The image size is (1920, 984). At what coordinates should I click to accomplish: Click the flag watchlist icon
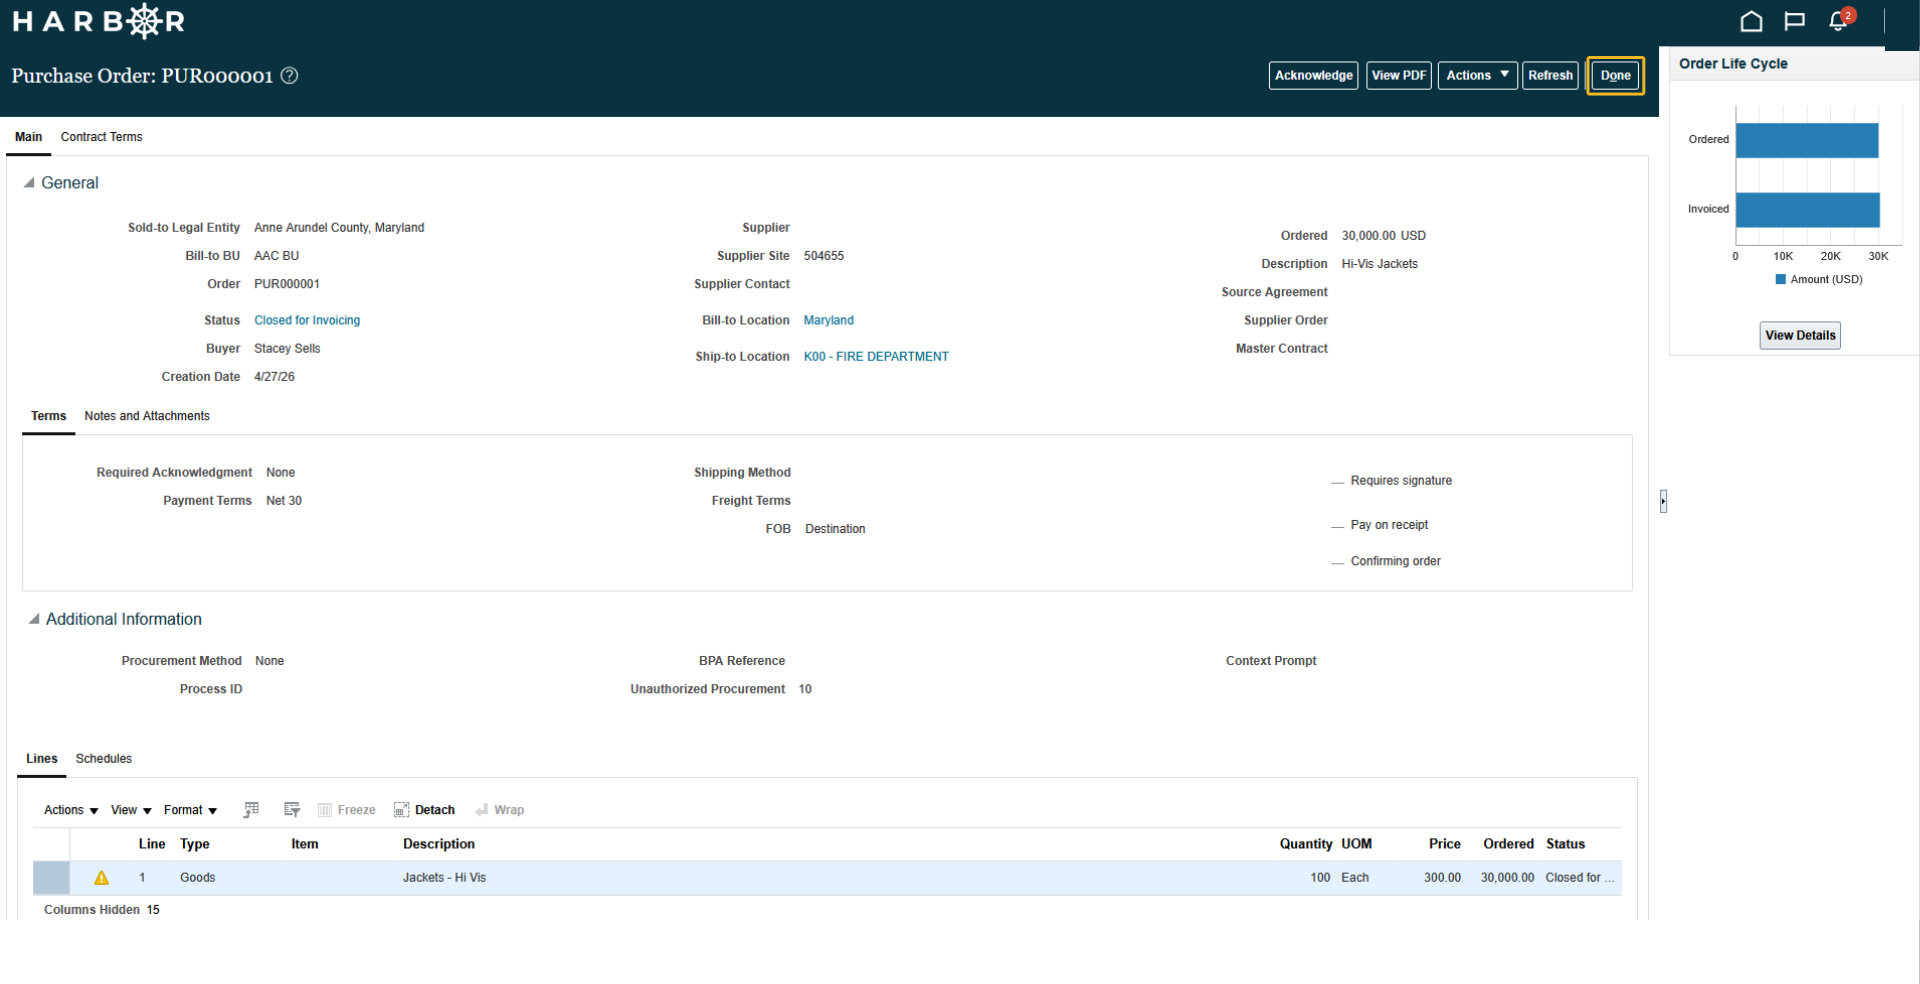click(1795, 21)
